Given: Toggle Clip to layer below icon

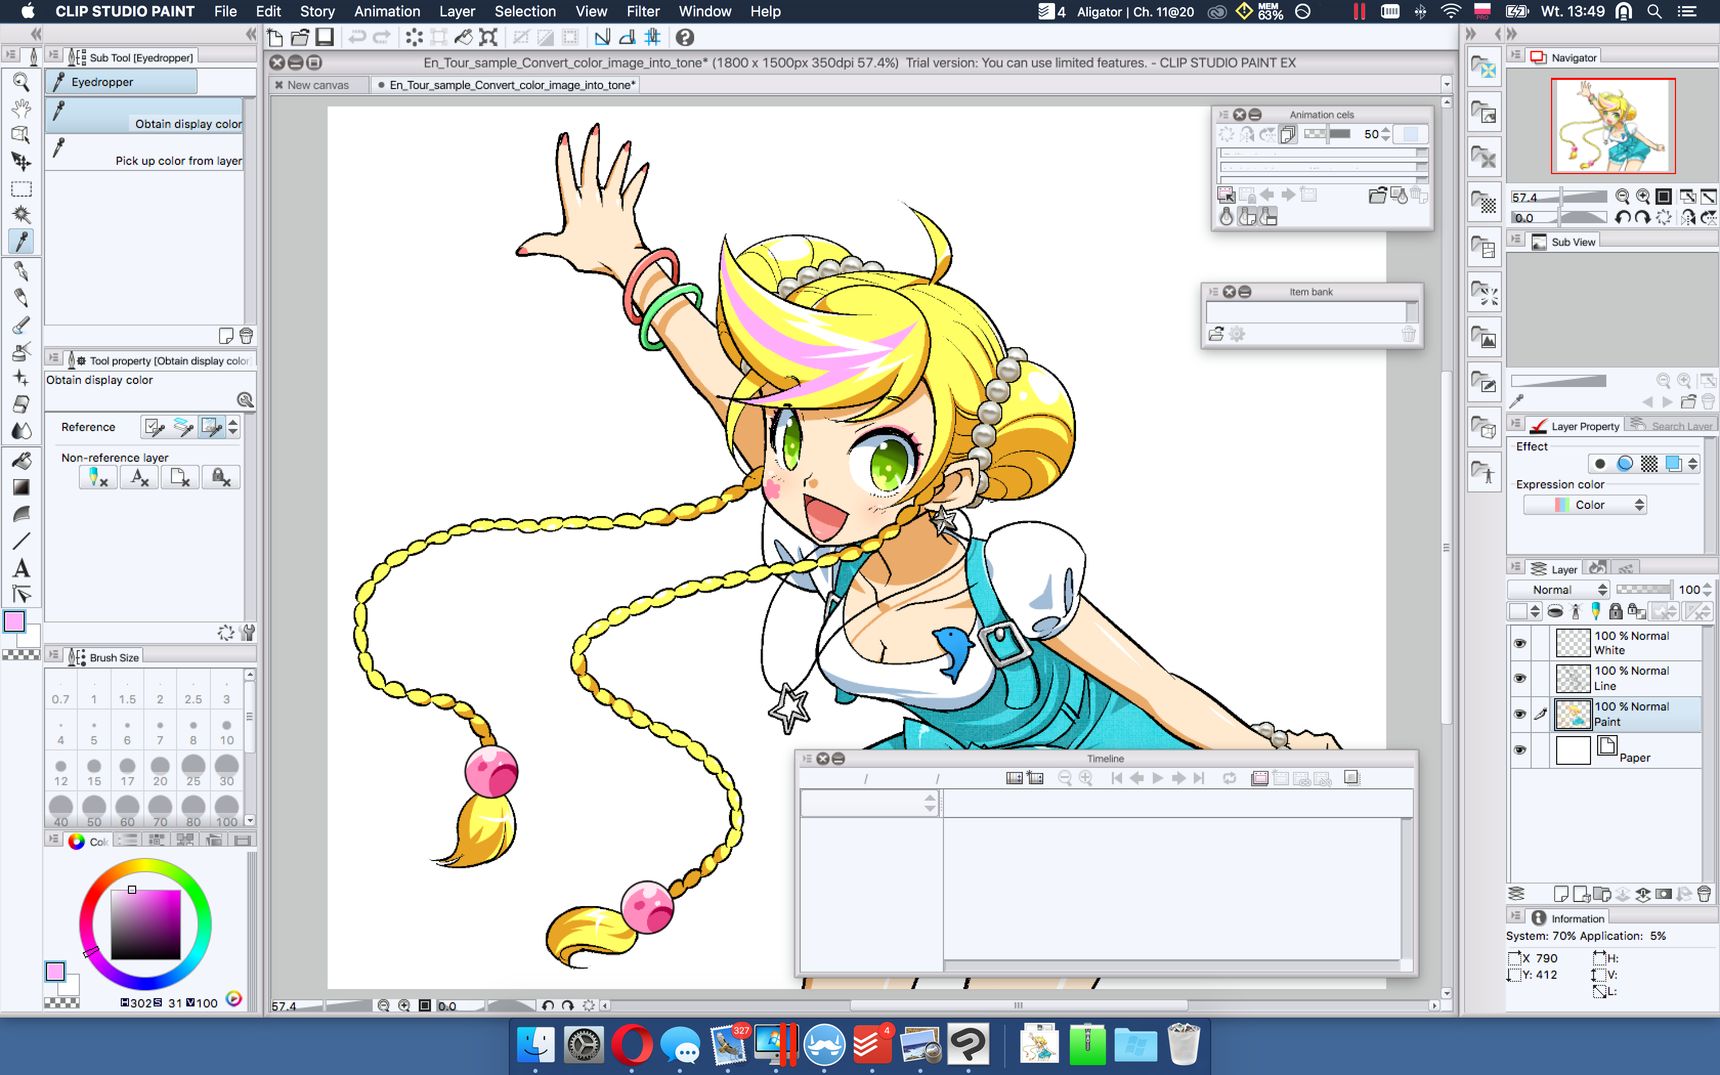Looking at the screenshot, I should coord(1555,611).
